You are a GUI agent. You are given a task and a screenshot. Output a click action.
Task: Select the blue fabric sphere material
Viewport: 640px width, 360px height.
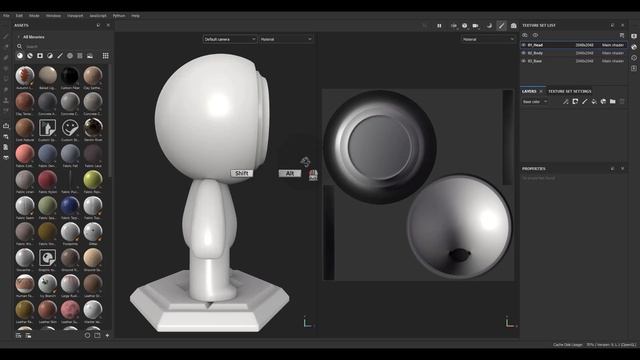pyautogui.click(x=70, y=206)
